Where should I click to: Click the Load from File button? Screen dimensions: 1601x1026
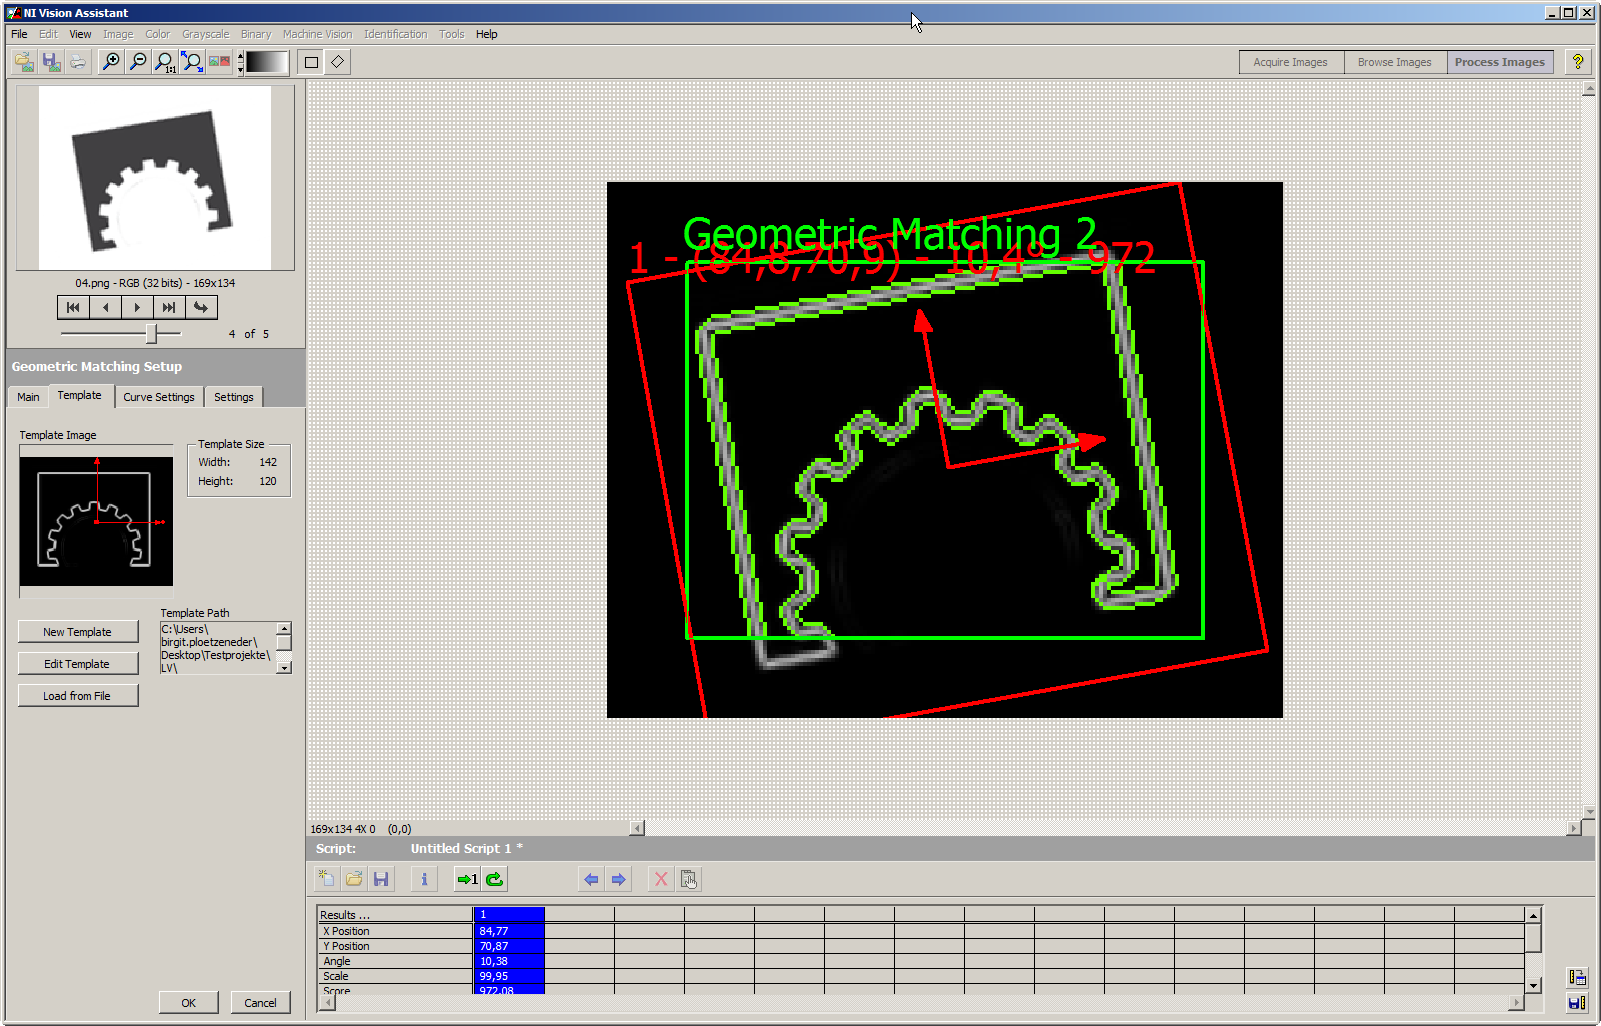pos(78,696)
